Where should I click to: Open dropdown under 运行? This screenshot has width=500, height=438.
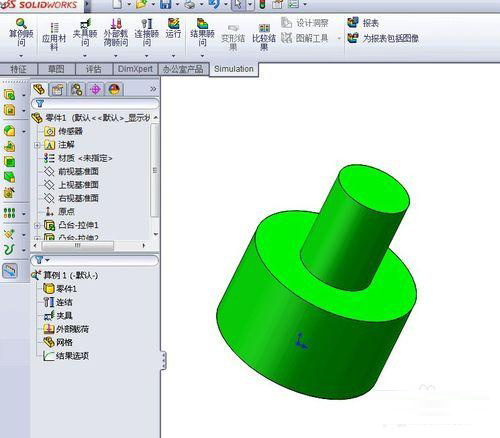click(173, 56)
